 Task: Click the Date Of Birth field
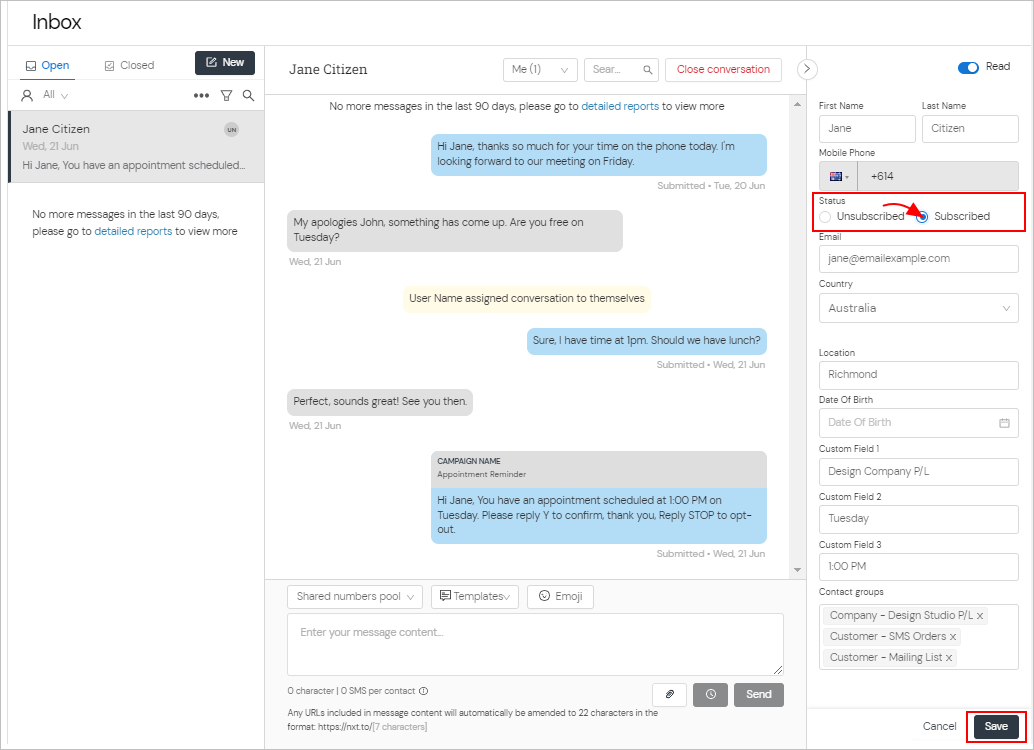click(x=919, y=423)
